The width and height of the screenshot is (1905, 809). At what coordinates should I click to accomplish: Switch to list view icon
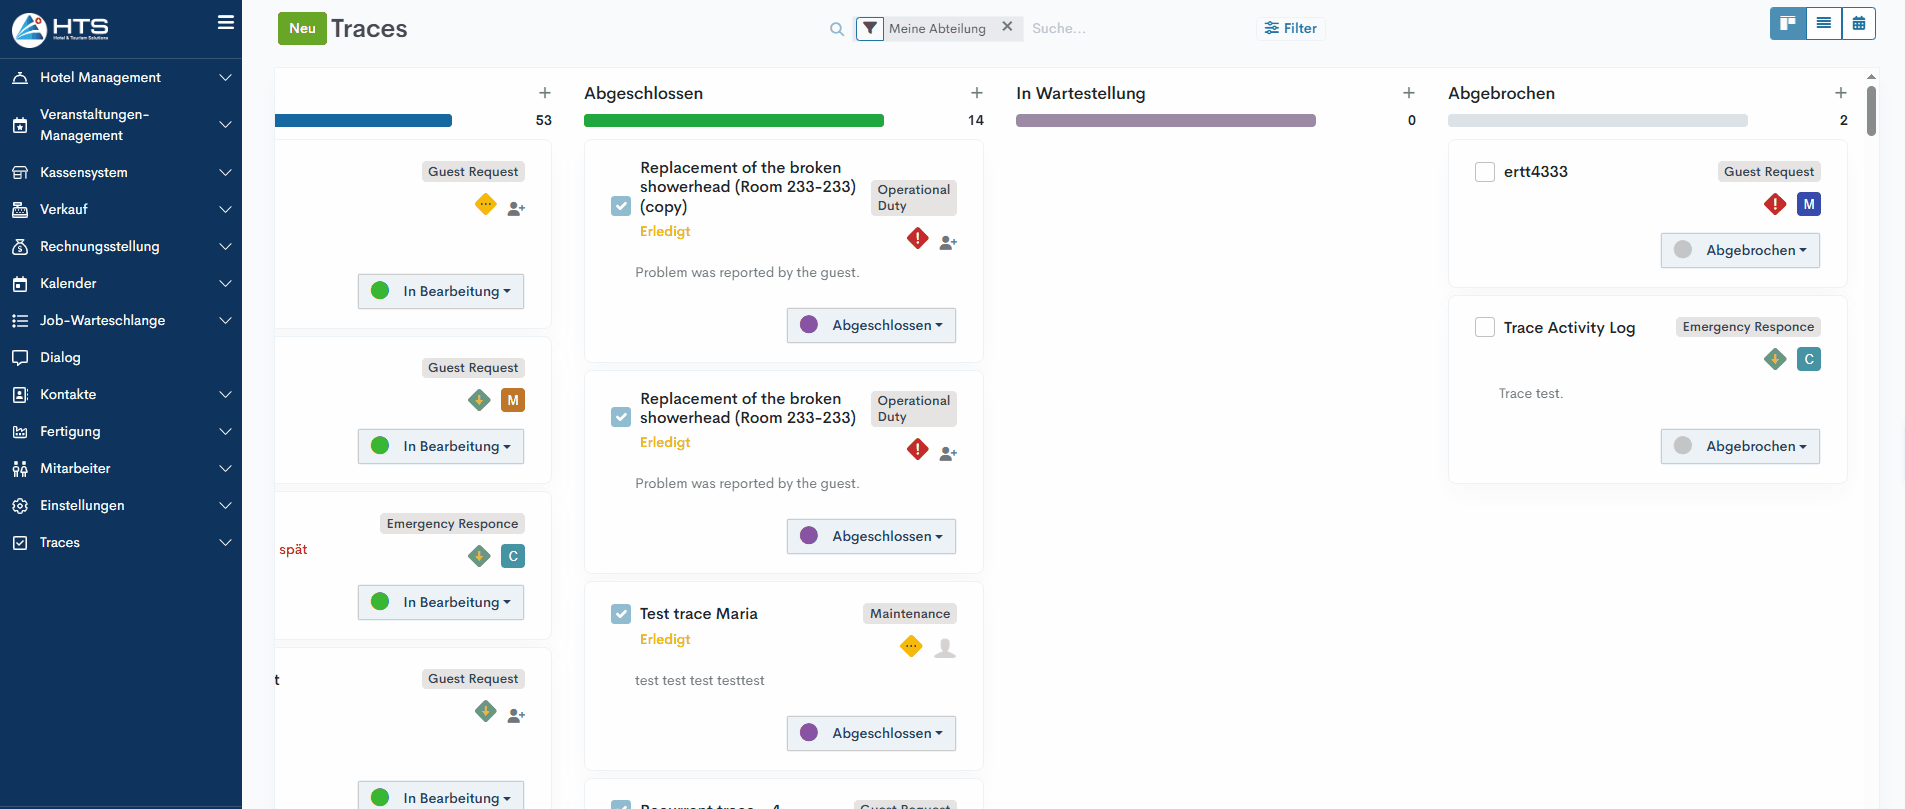[1824, 23]
